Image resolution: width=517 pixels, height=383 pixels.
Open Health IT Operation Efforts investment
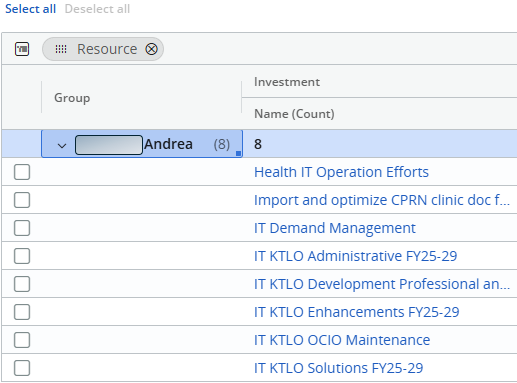click(341, 172)
